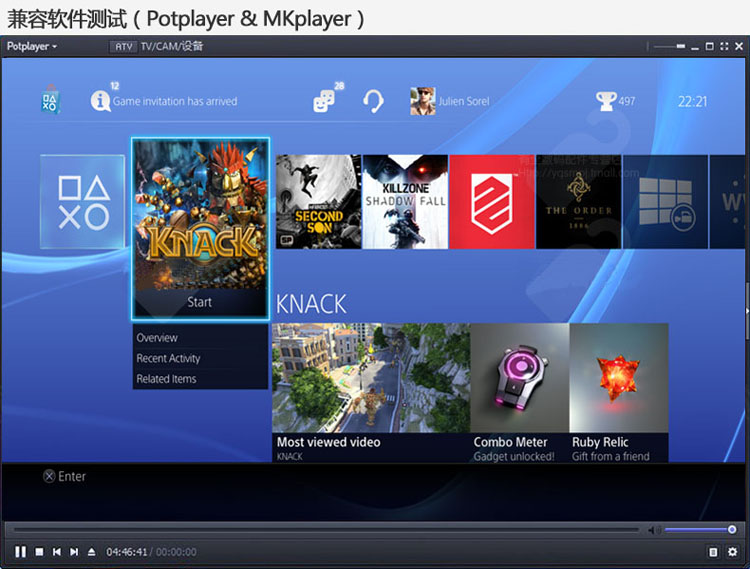The height and width of the screenshot is (569, 750).
Task: Open the PlayStation Store bag icon
Action: coord(50,99)
